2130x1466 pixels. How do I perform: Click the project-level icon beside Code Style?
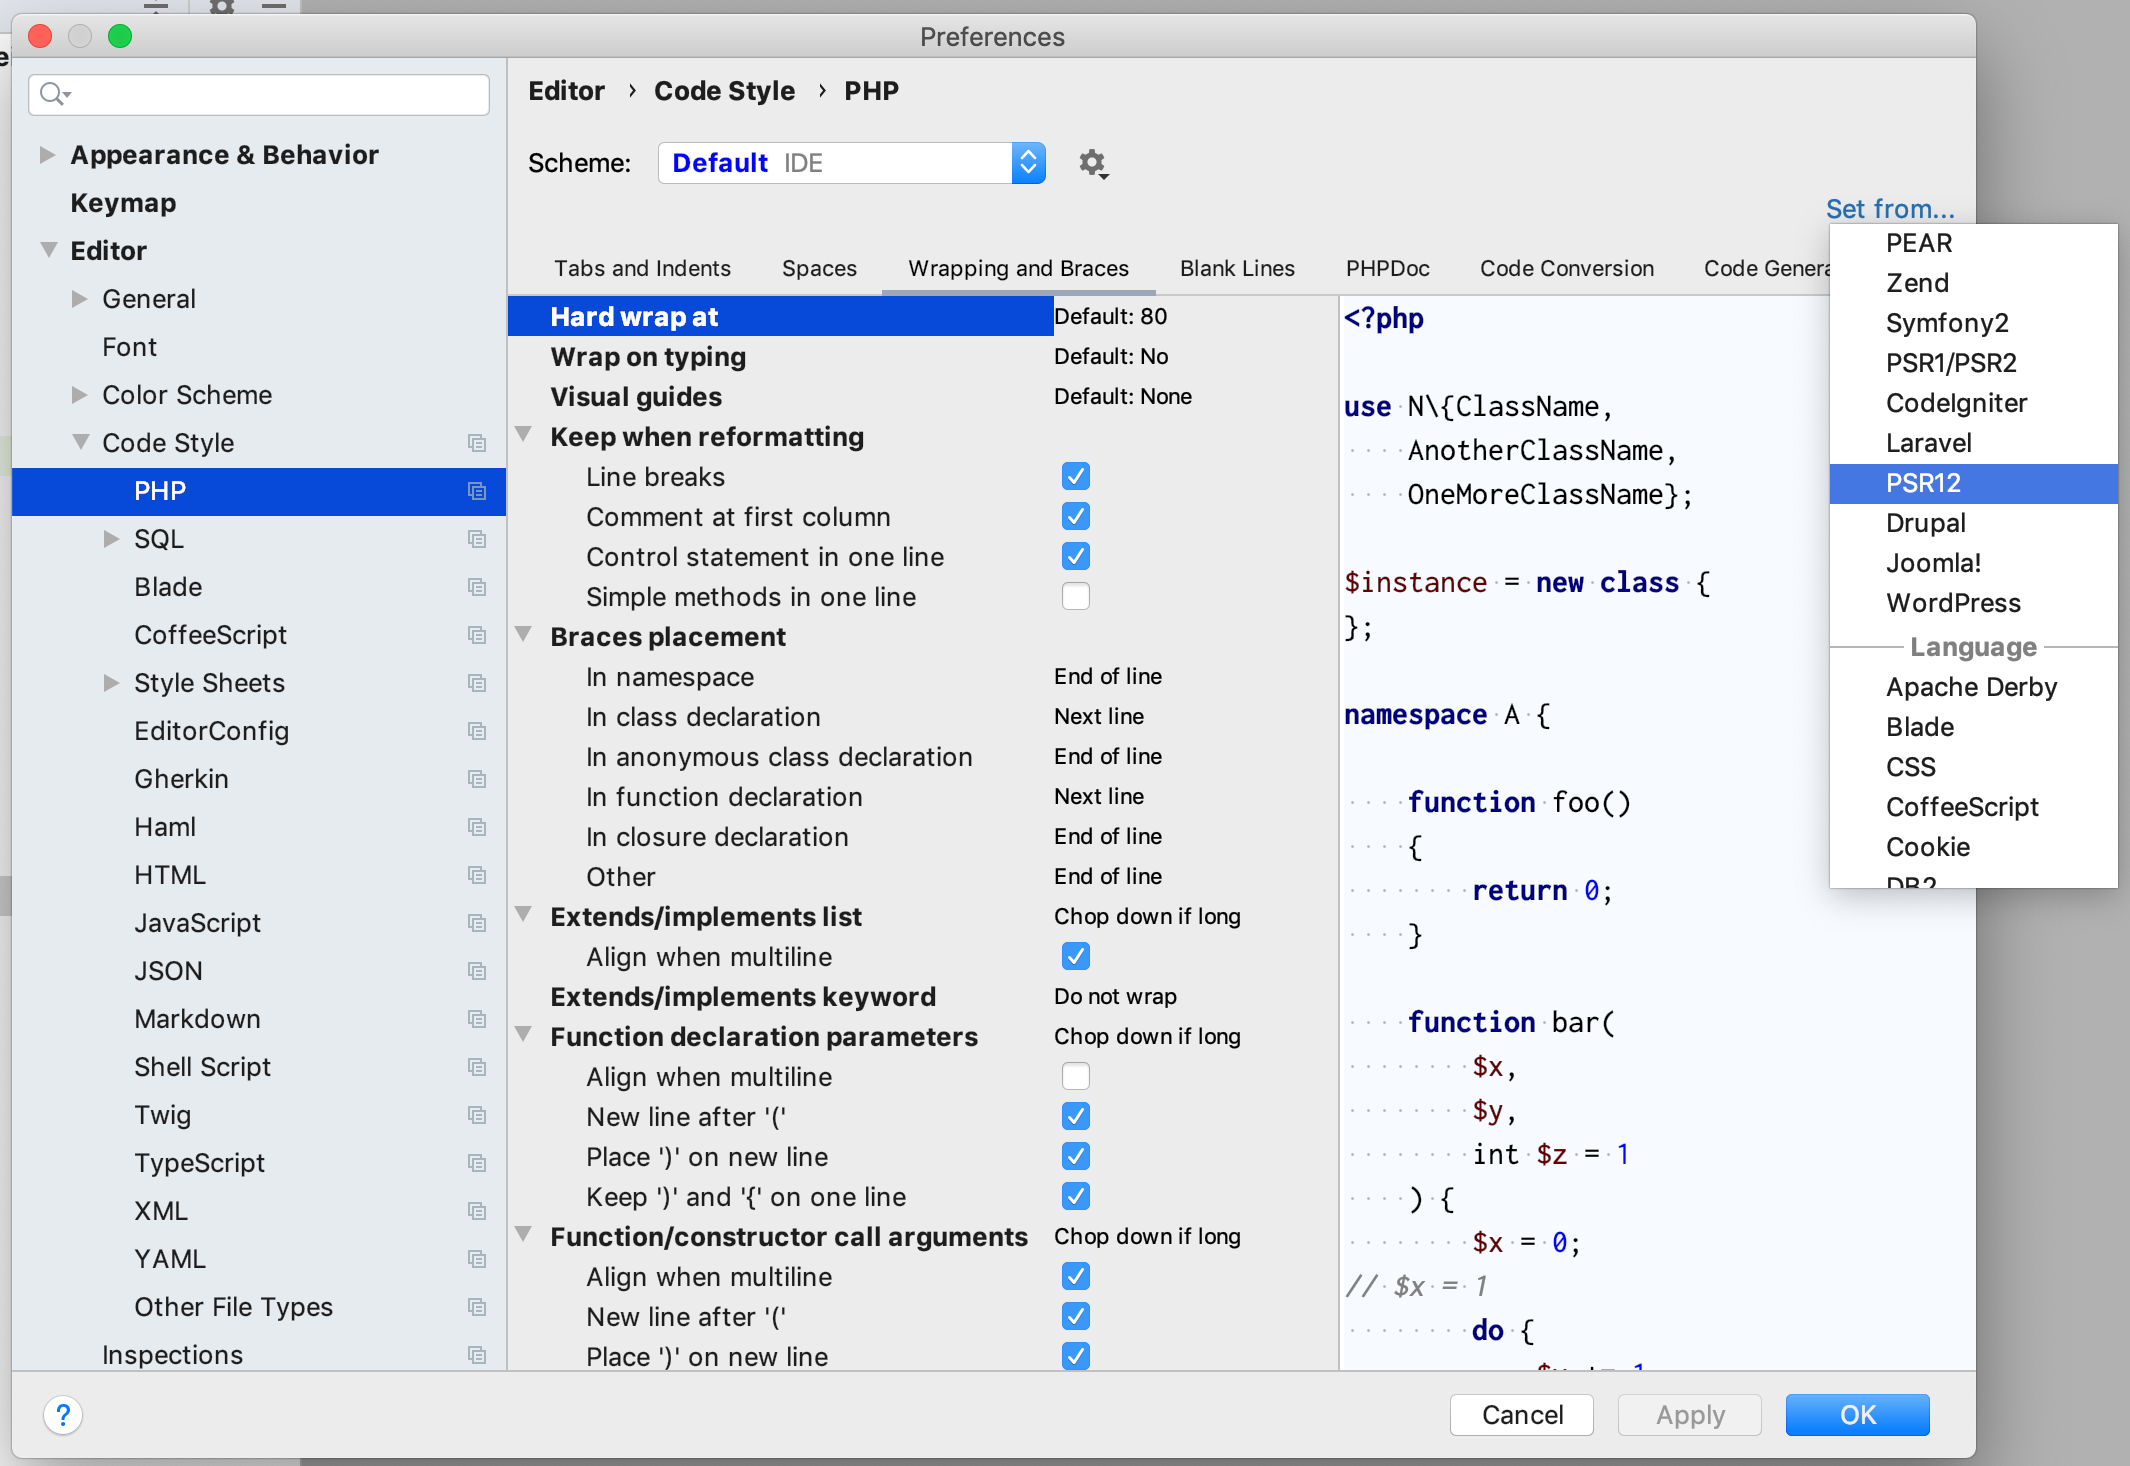tap(477, 443)
